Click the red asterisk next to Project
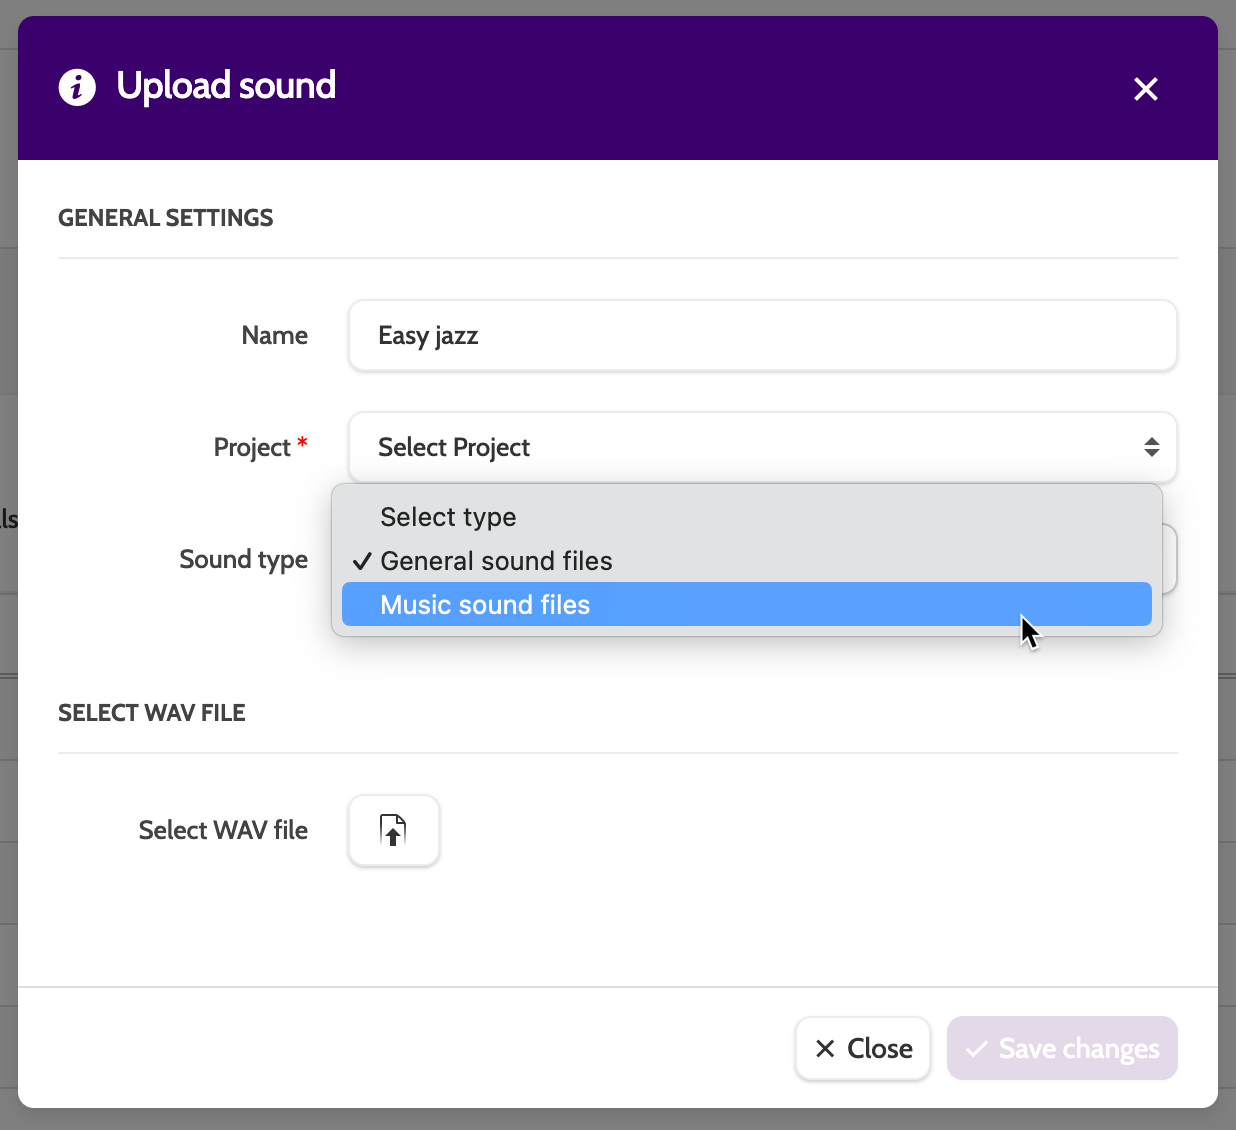 tap(302, 442)
